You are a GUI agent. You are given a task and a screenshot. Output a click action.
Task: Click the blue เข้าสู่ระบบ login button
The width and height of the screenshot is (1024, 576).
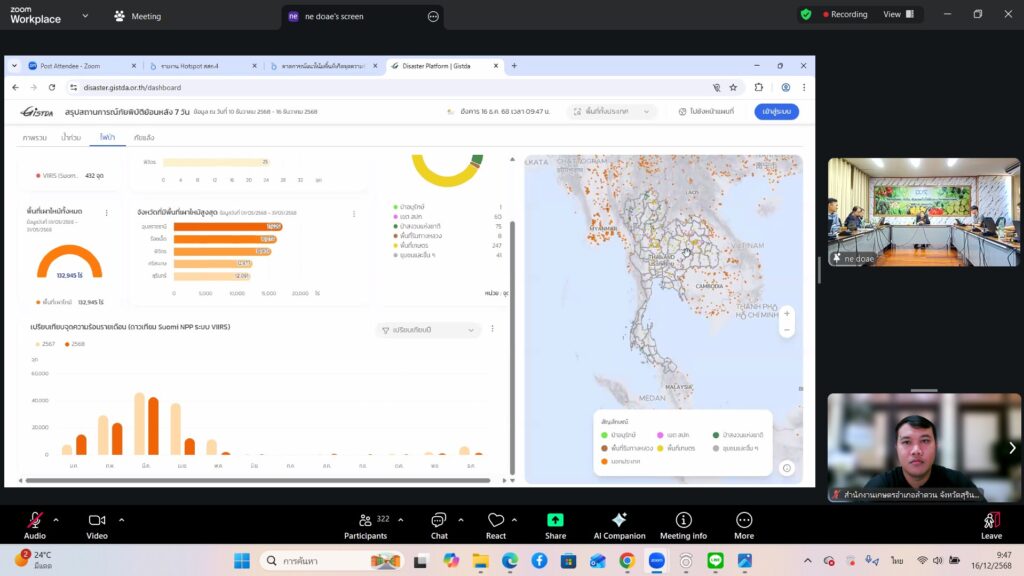coord(776,111)
